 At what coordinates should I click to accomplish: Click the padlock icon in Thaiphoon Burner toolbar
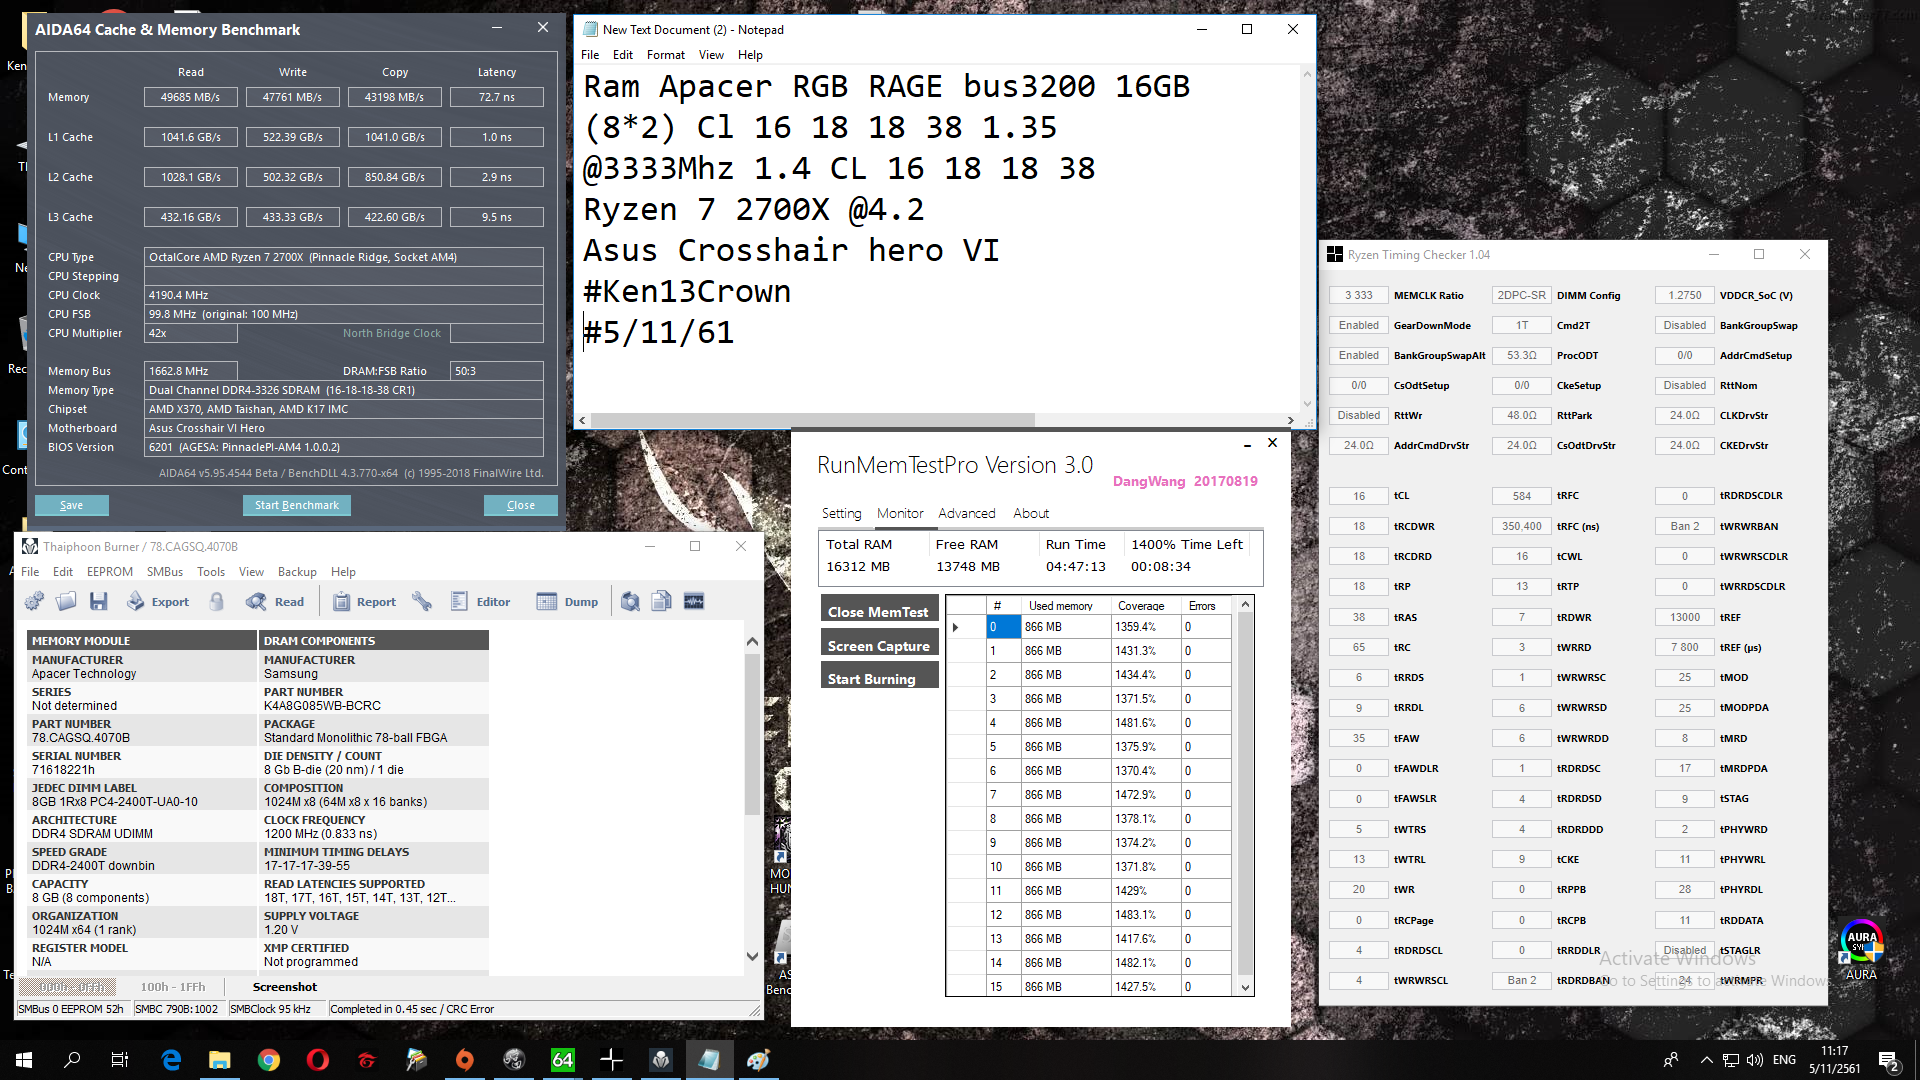[217, 601]
